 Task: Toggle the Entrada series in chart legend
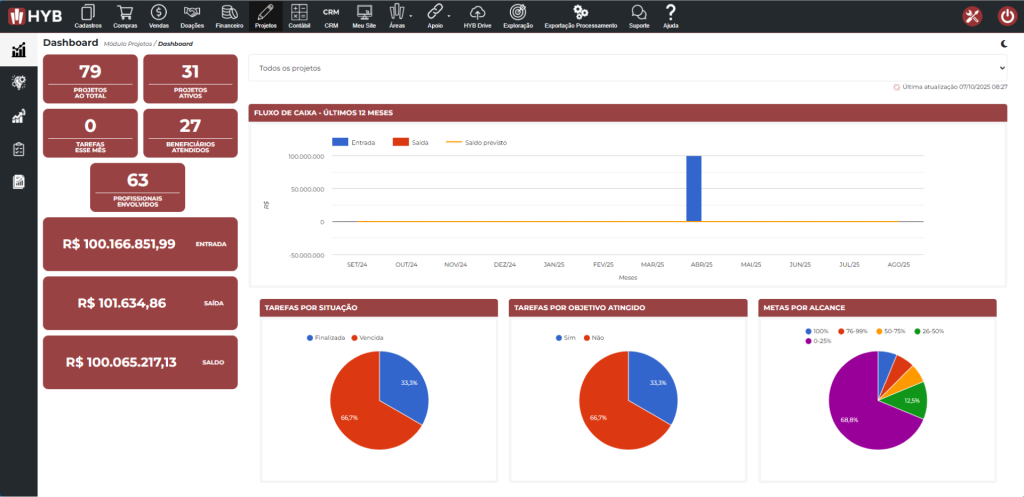(x=354, y=143)
